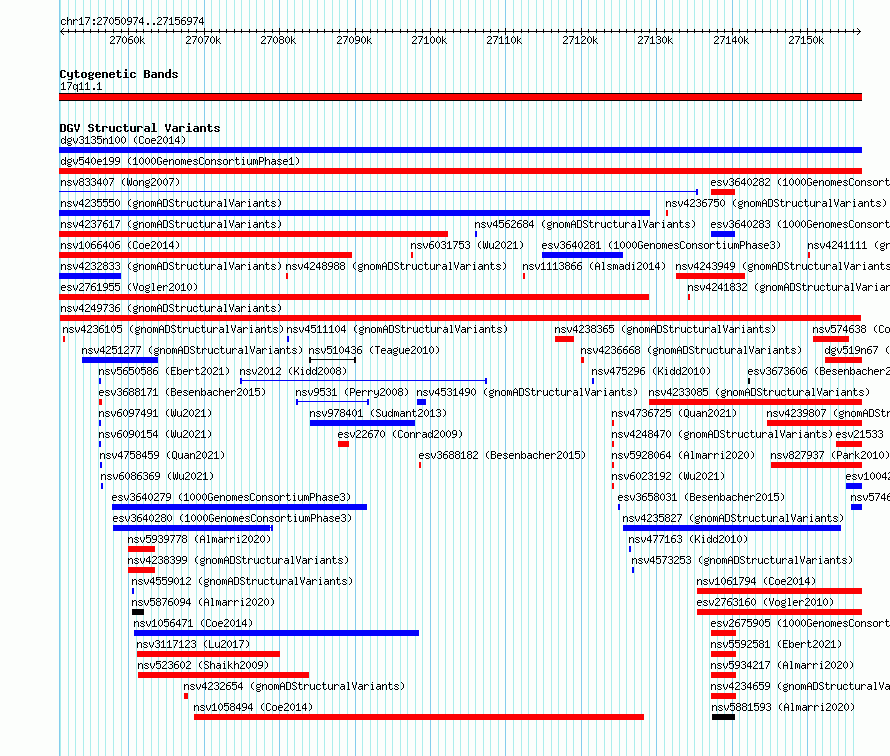Click nsv1061794 (Coe2014) label
Screen dimensions: 890x756
point(756,581)
